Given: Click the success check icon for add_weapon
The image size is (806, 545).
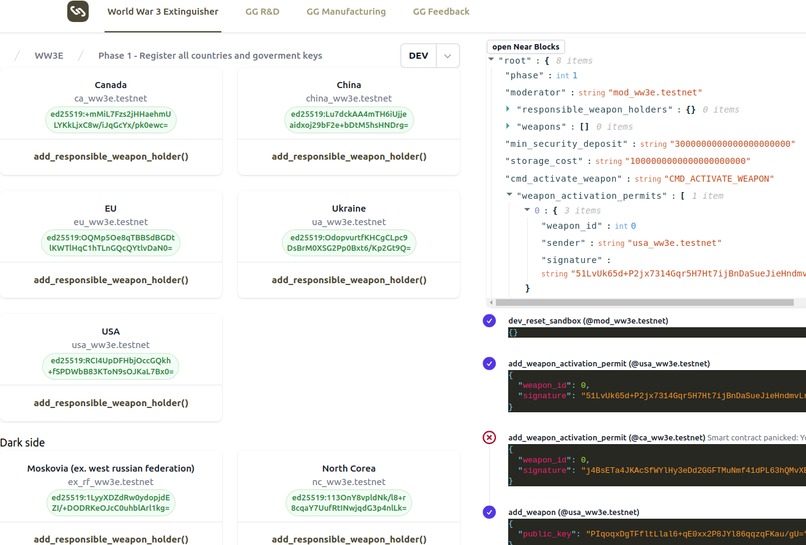Looking at the screenshot, I should (489, 512).
